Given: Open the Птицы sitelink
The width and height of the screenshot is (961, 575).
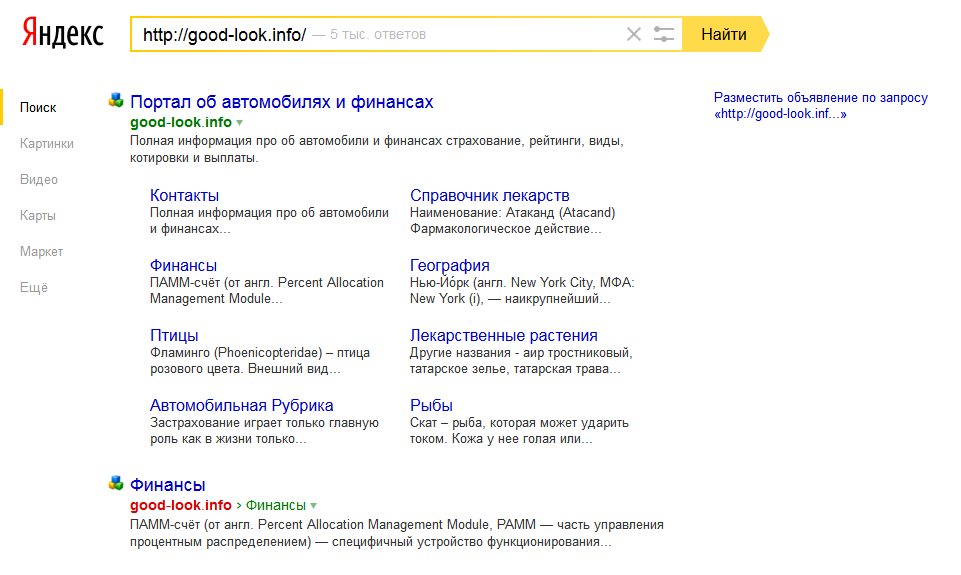Looking at the screenshot, I should point(174,335).
